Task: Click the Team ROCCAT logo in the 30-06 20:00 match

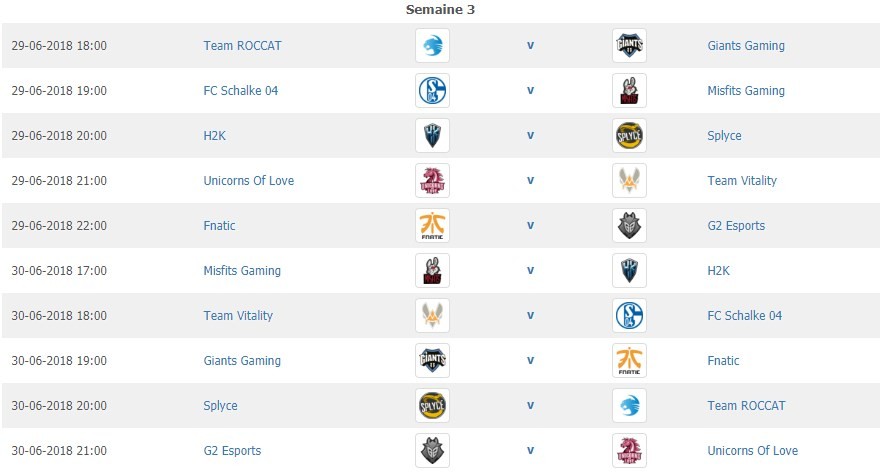Action: click(629, 405)
